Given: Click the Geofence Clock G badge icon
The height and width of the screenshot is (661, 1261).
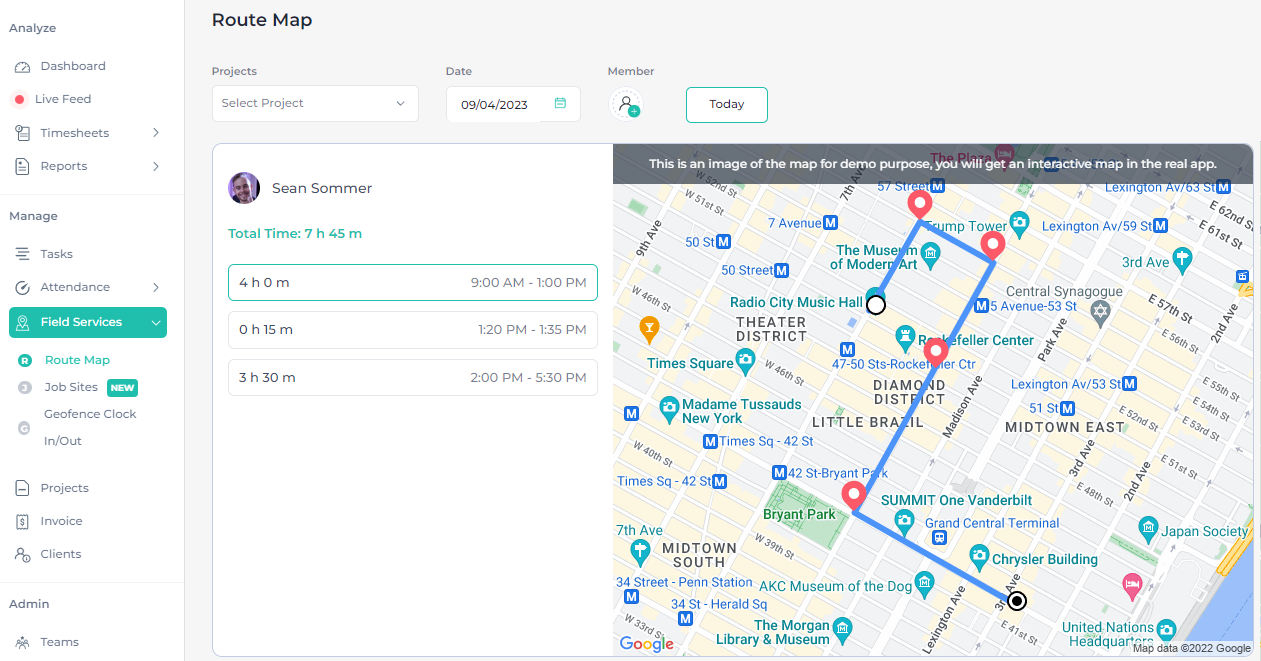Looking at the screenshot, I should pos(25,428).
